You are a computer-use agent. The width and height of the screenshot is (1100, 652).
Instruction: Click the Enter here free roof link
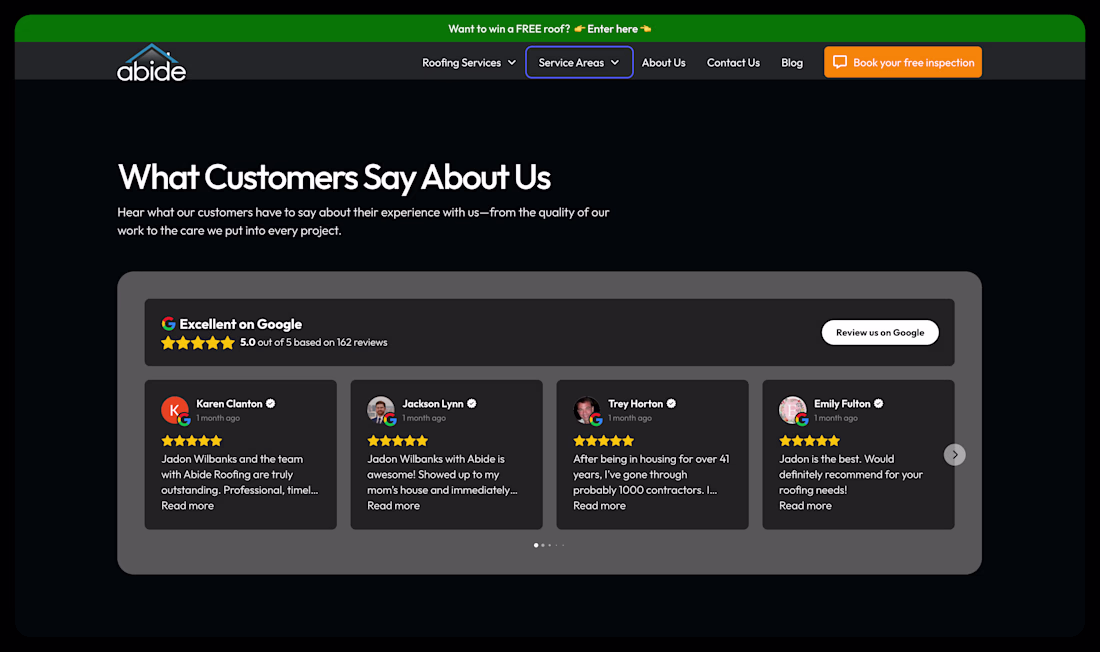612,29
